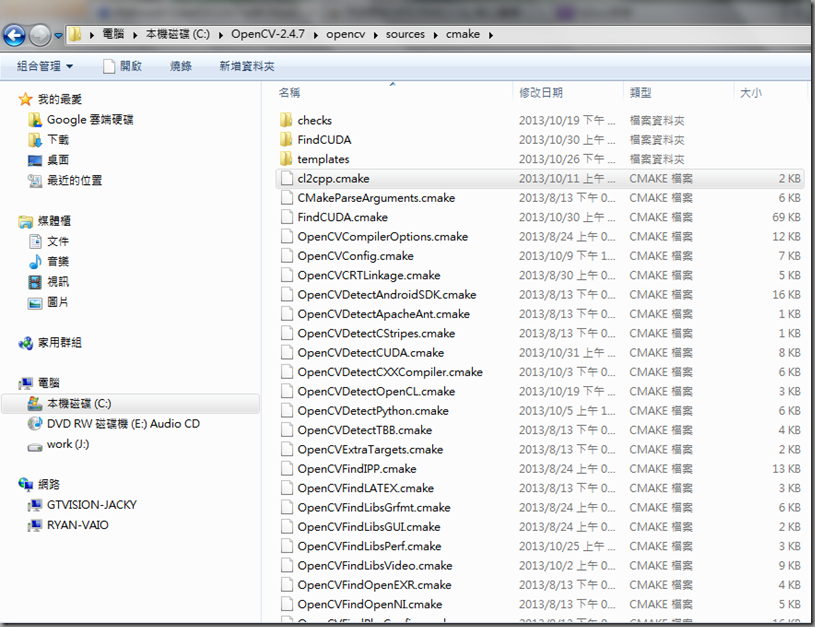The height and width of the screenshot is (627, 815).
Task: Select file OpenCVCompilerOptions.cmake
Action: coord(383,237)
